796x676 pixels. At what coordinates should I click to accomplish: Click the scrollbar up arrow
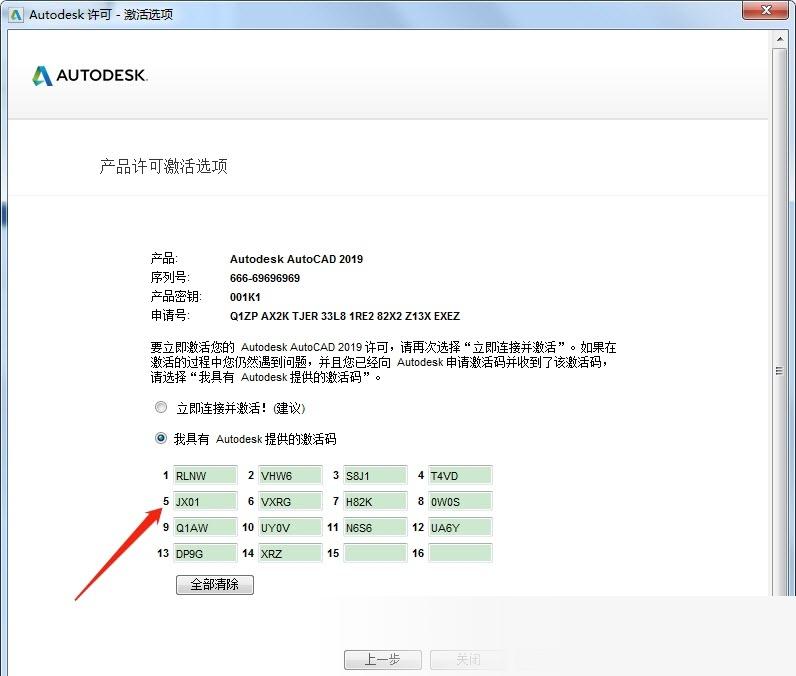(x=780, y=39)
